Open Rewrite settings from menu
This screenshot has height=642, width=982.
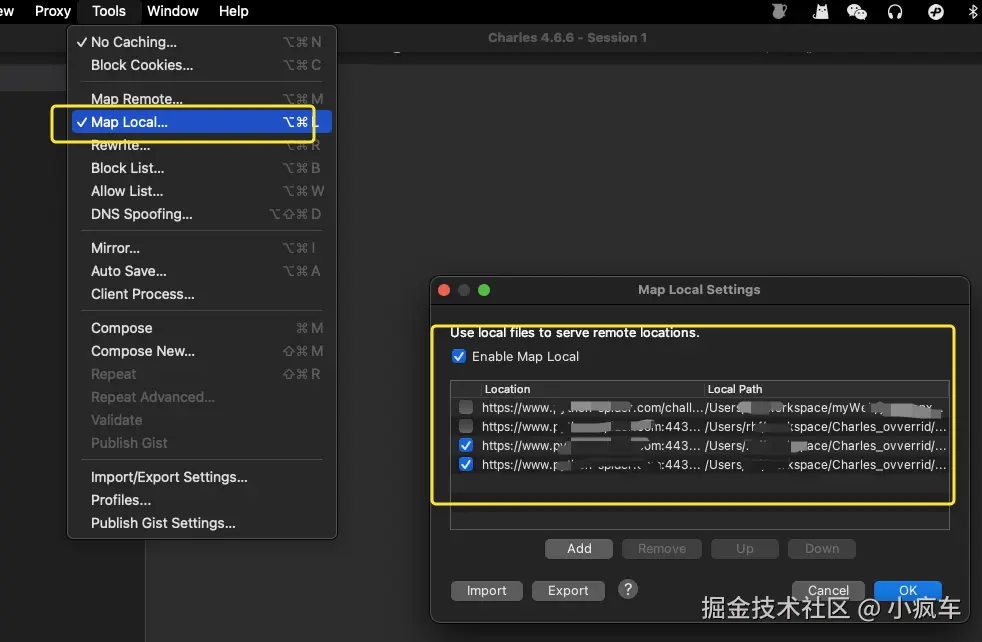(x=202, y=145)
